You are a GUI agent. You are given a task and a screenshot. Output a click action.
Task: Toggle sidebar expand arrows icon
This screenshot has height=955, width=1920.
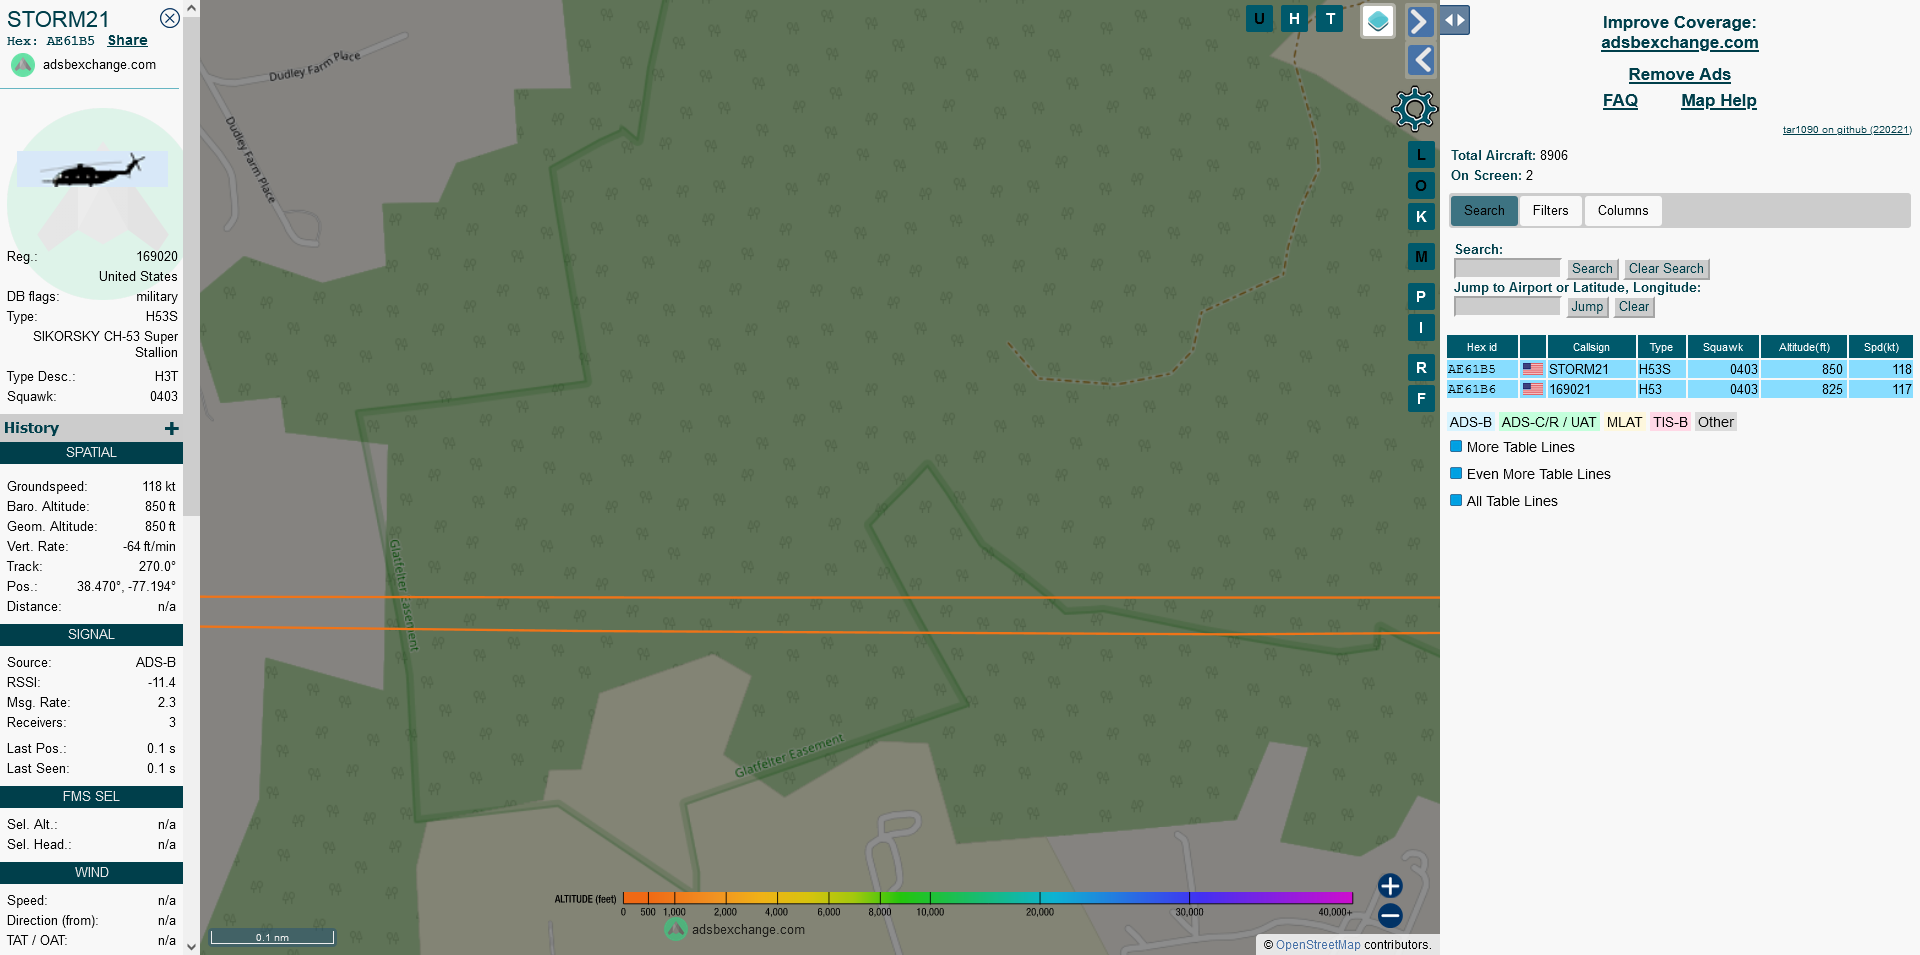click(x=1455, y=20)
